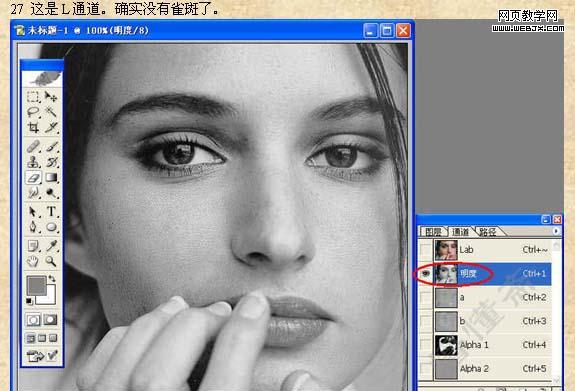Viewport: 575px width, 391px height.
Task: Maximize the 未标题-1 document window
Action: (x=387, y=31)
